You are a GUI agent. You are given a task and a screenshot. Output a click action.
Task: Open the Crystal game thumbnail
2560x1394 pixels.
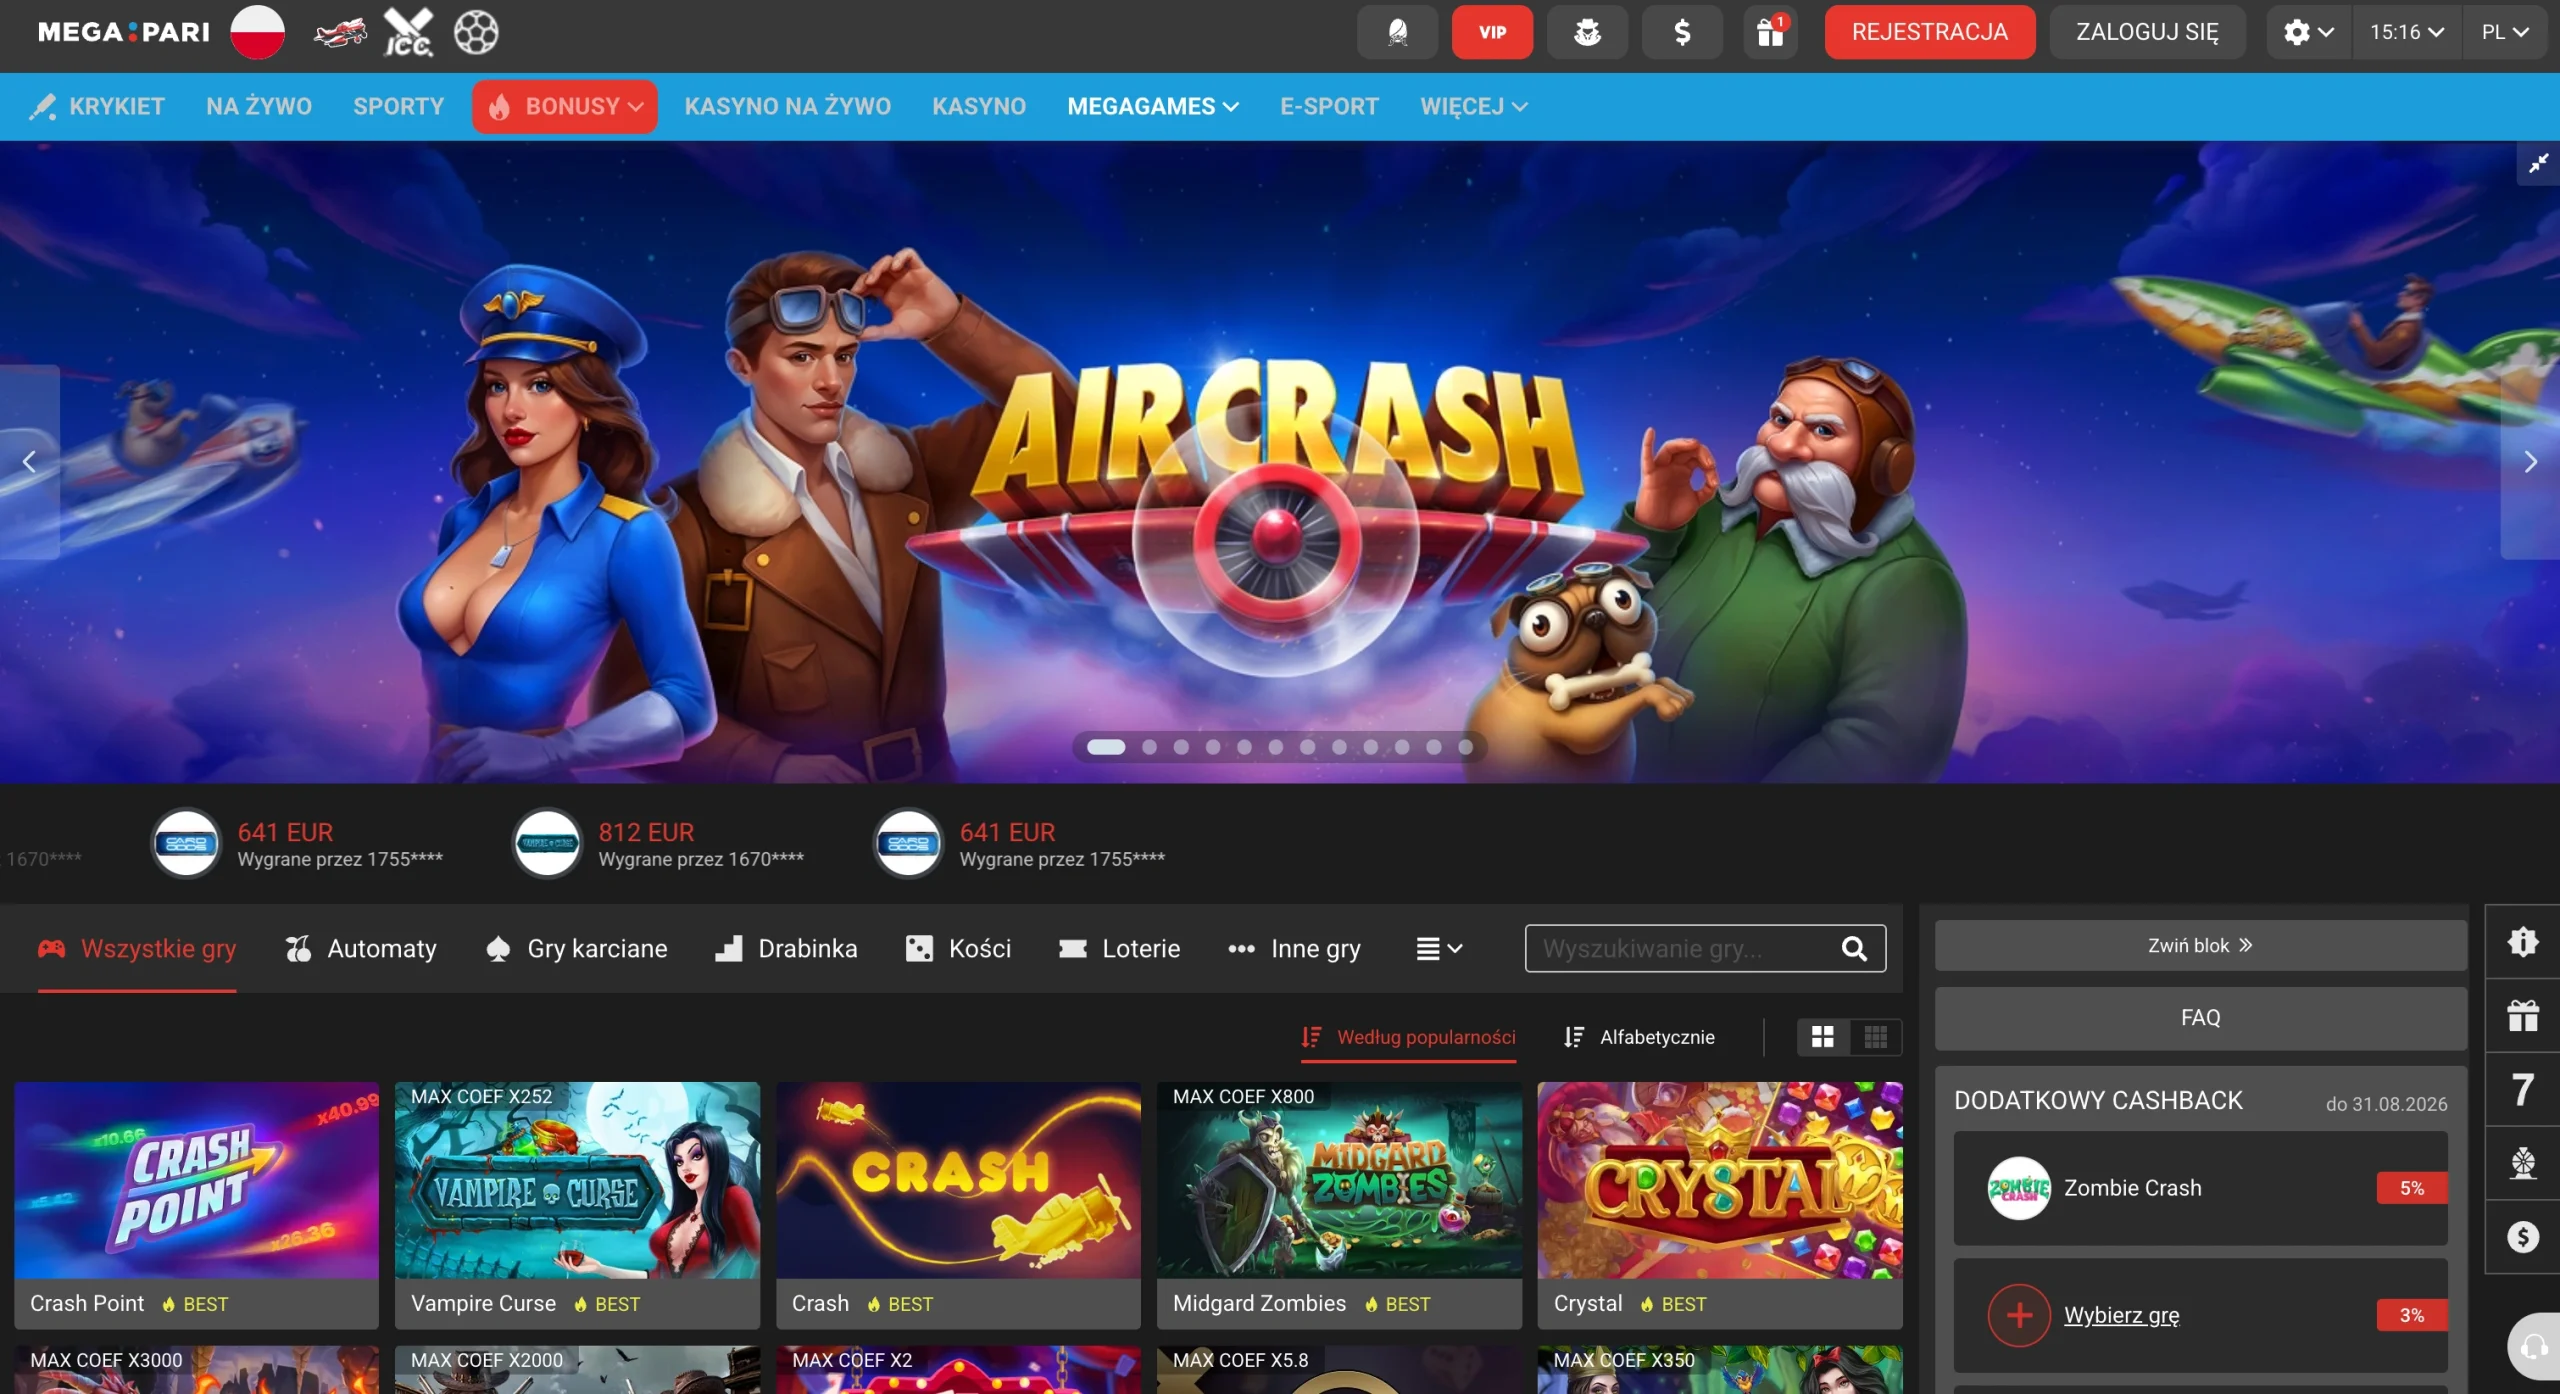(1720, 1180)
